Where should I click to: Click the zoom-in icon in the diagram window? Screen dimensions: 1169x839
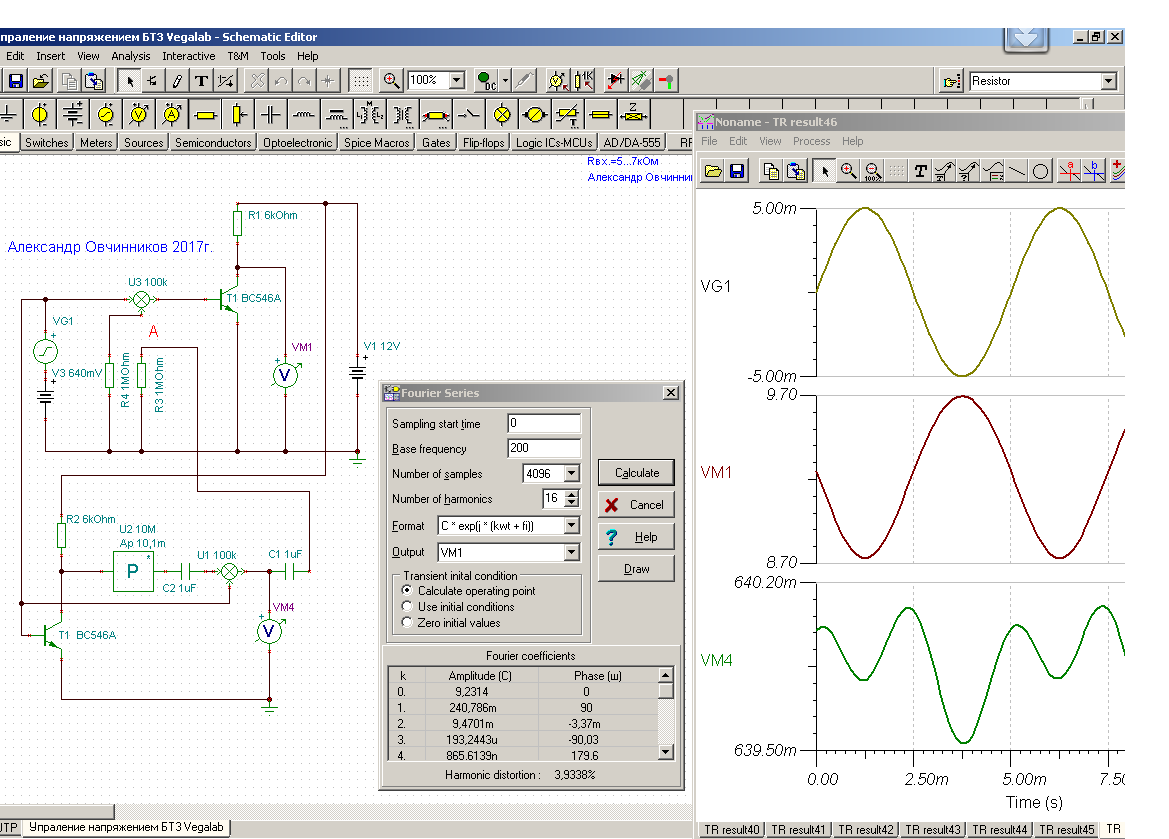(849, 171)
